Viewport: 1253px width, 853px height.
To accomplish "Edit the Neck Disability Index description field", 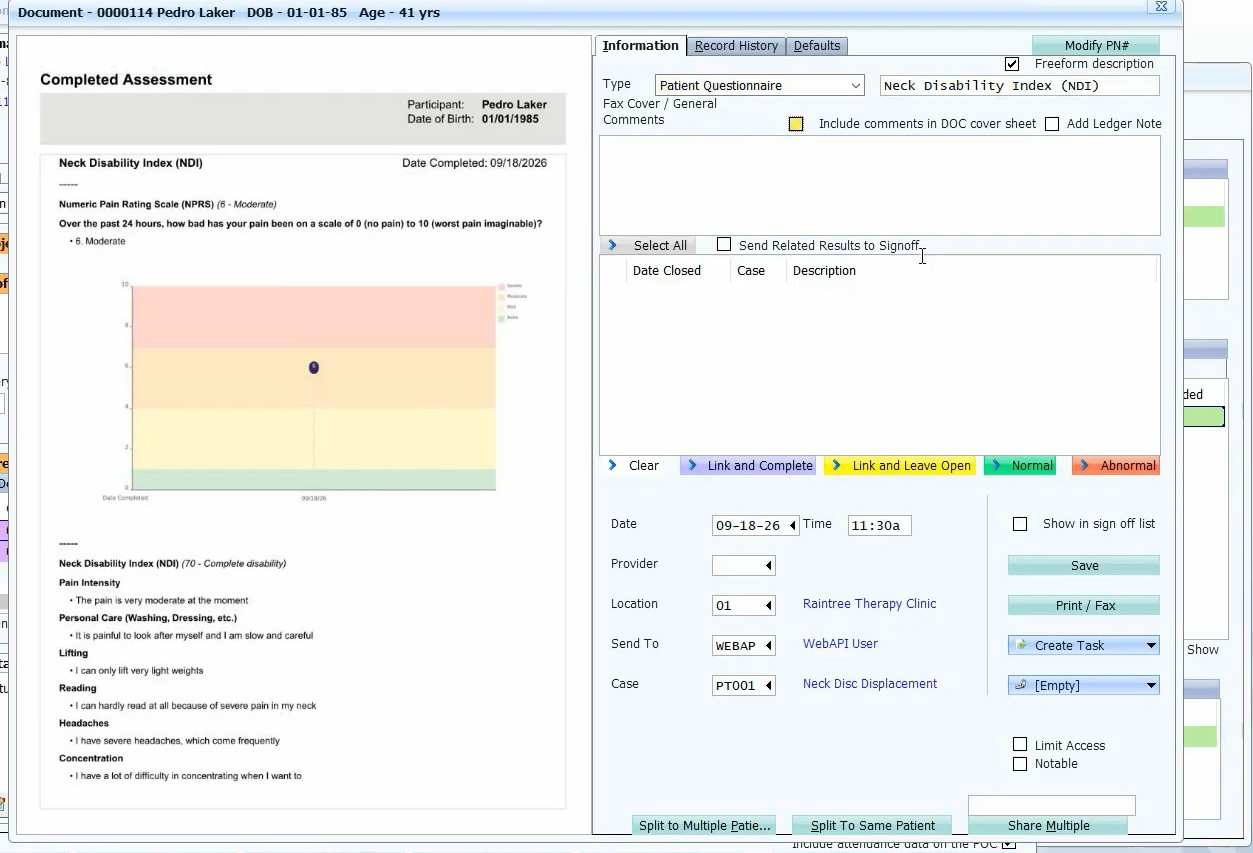I will [x=1019, y=86].
